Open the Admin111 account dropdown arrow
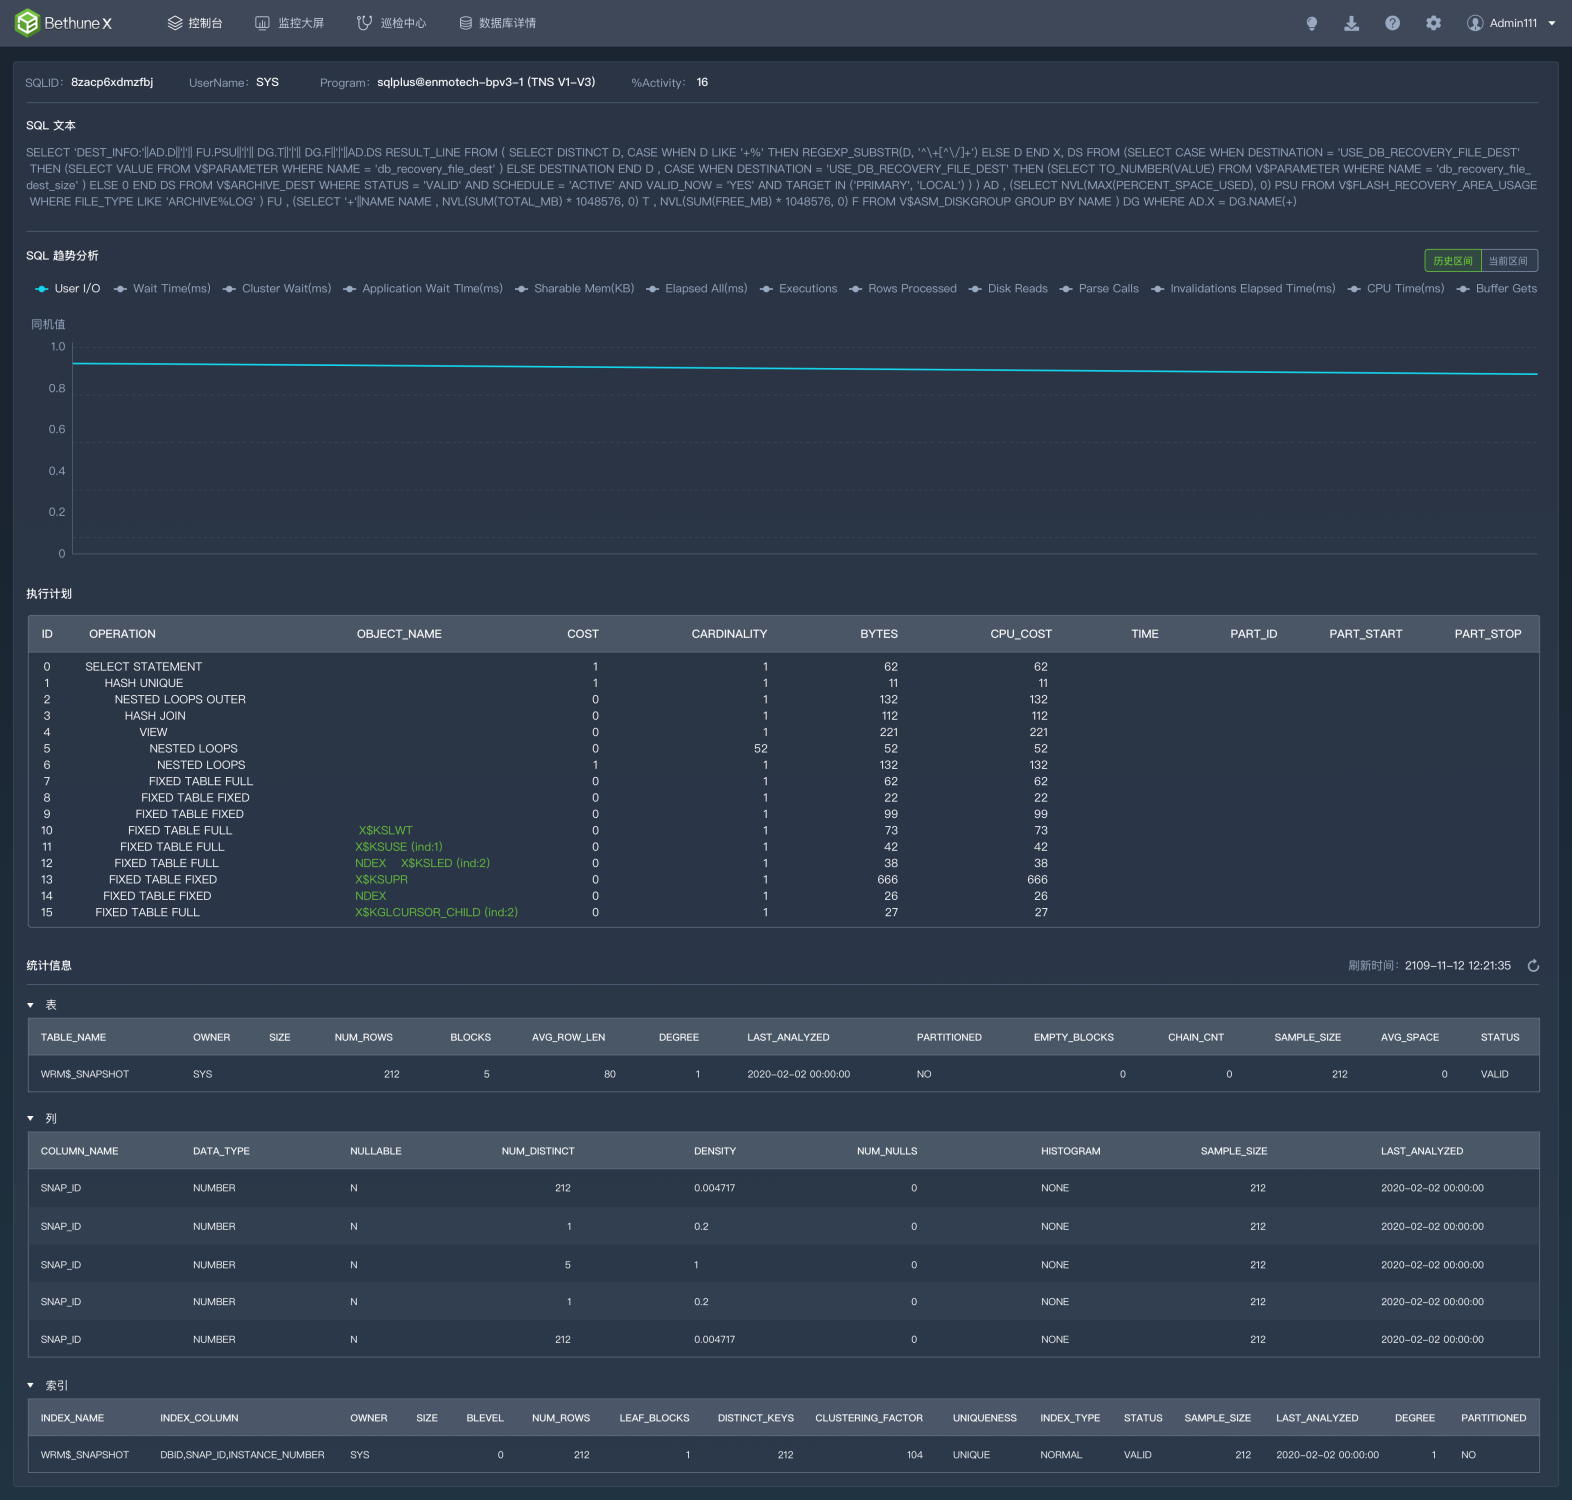The width and height of the screenshot is (1572, 1500). pos(1552,23)
